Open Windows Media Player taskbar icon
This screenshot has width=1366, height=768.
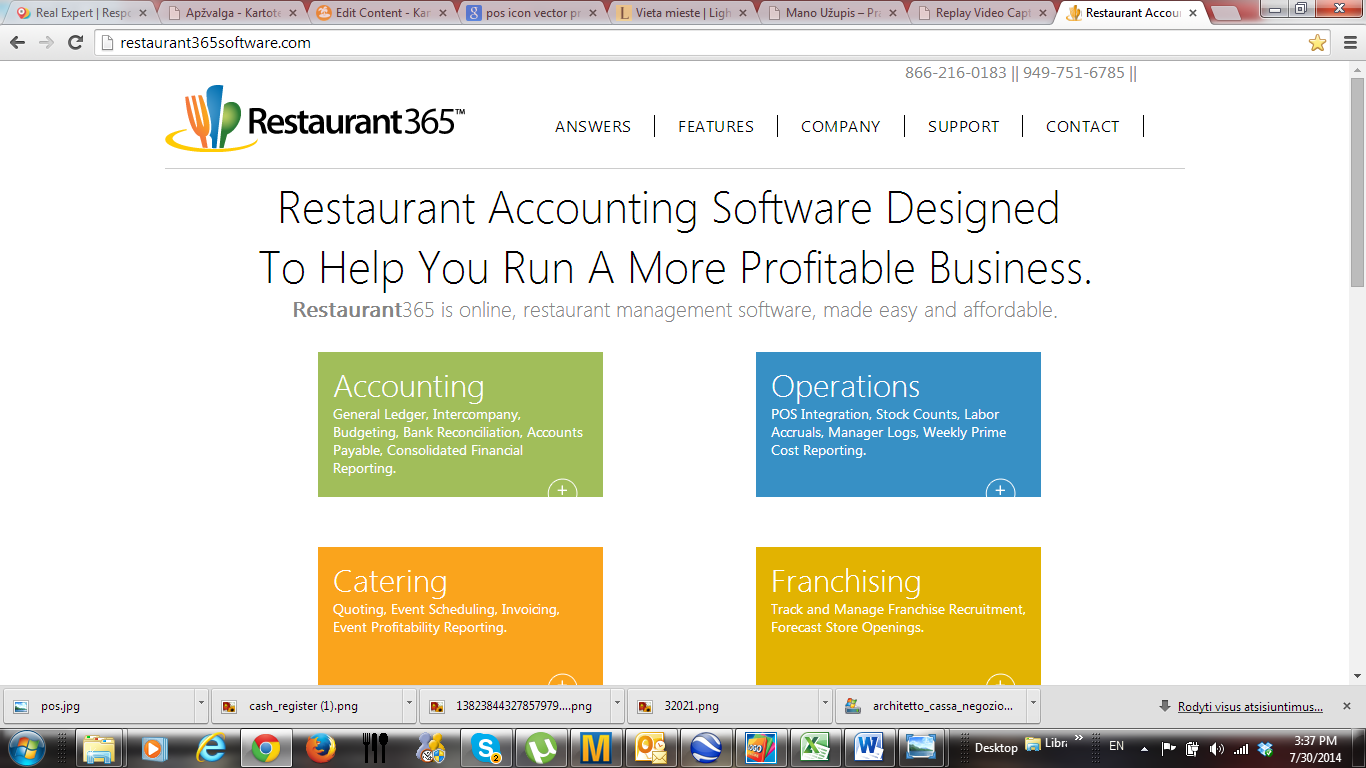pyautogui.click(x=154, y=748)
